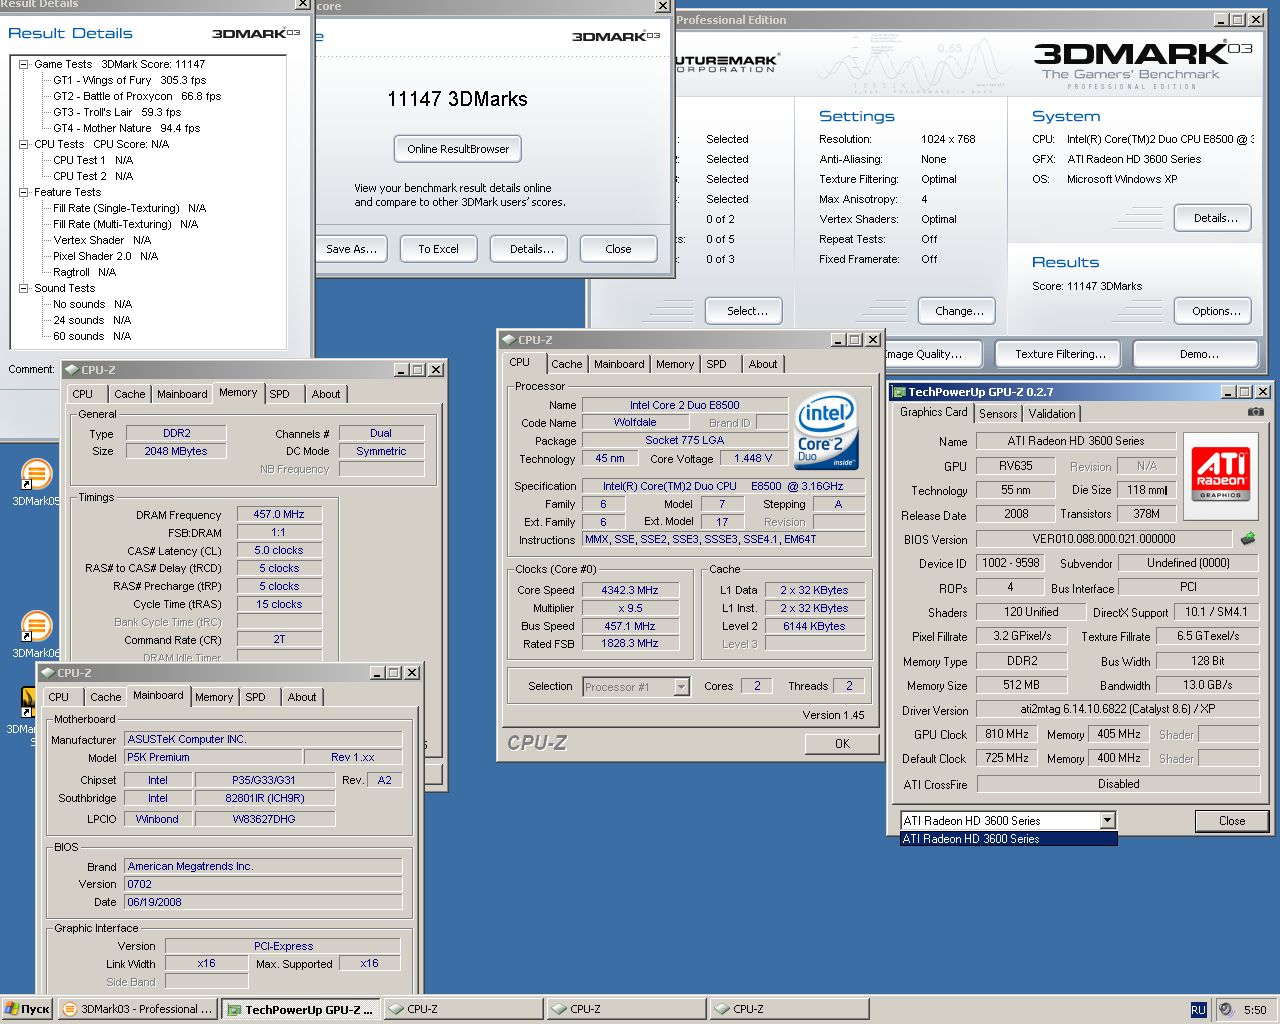Screen dimensions: 1280x1024
Task: Open the Processor #1 selection dropdown
Action: (681, 687)
